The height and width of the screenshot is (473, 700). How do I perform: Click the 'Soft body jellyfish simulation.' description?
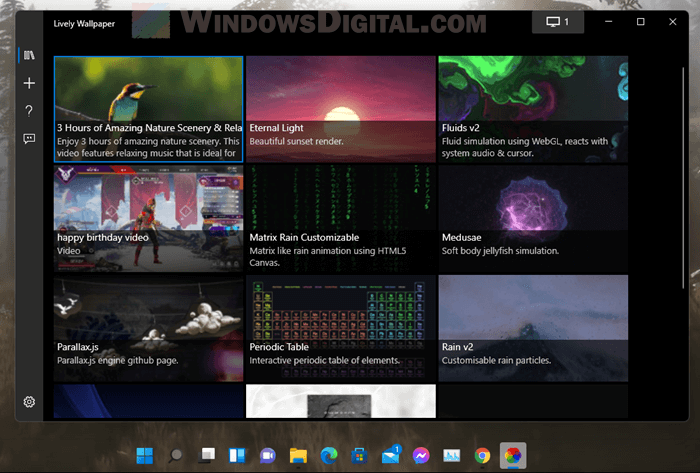[500, 251]
